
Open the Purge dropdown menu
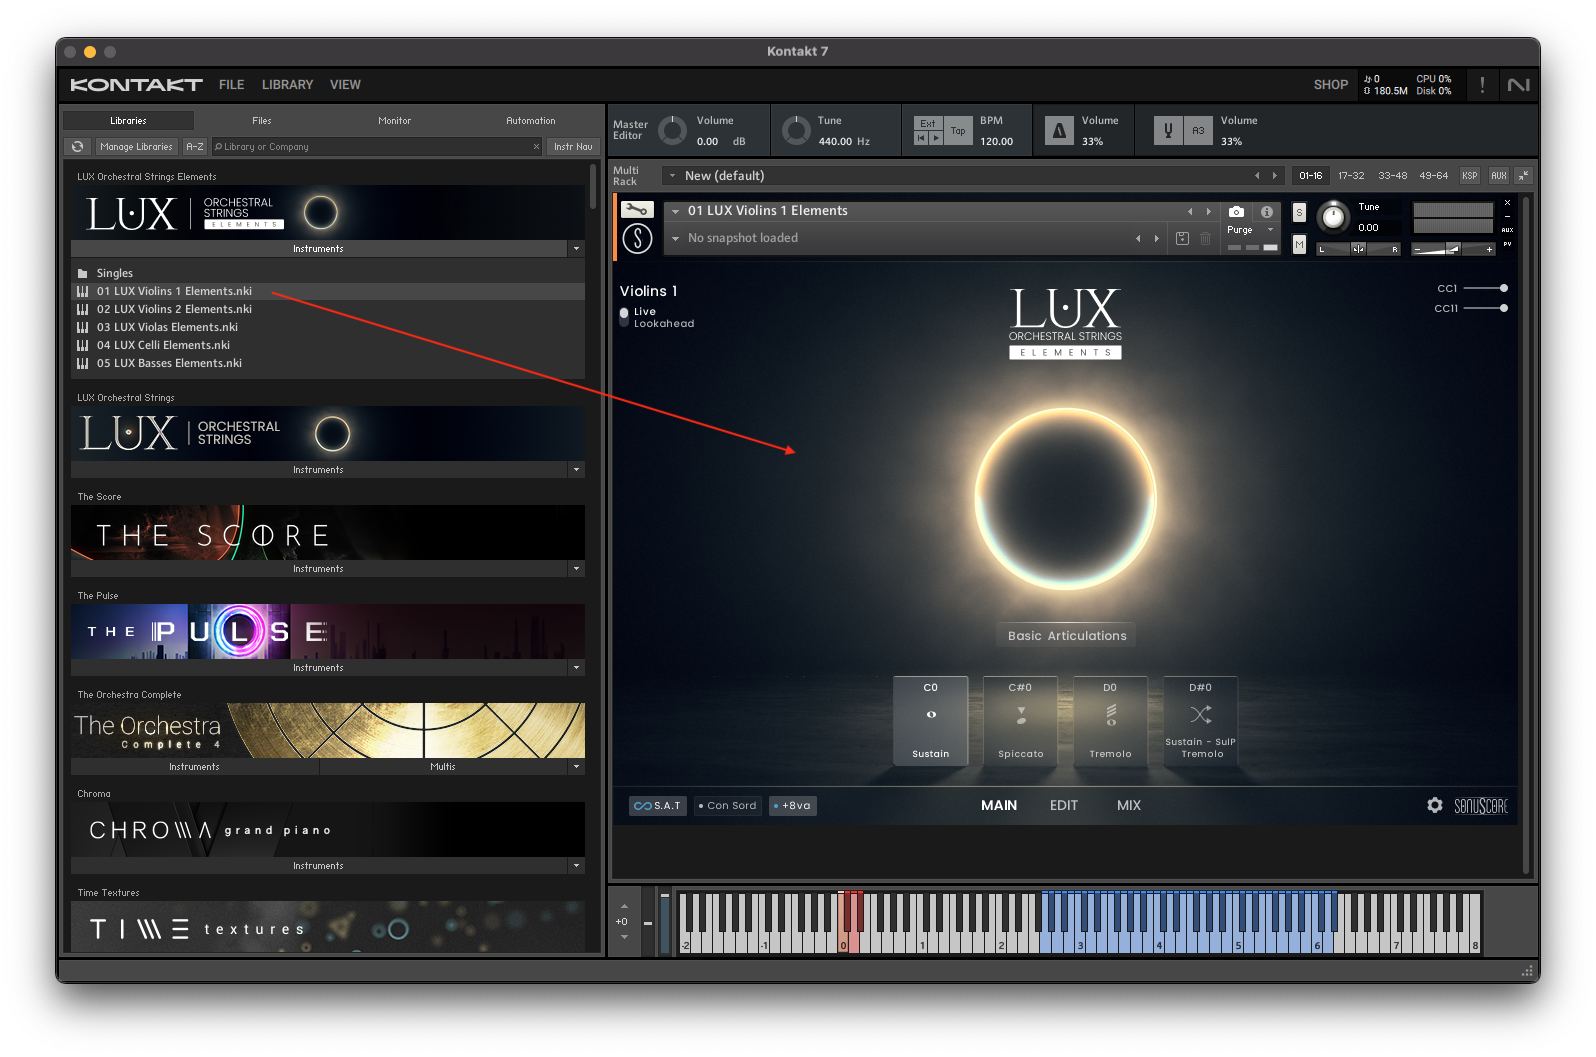[1250, 230]
